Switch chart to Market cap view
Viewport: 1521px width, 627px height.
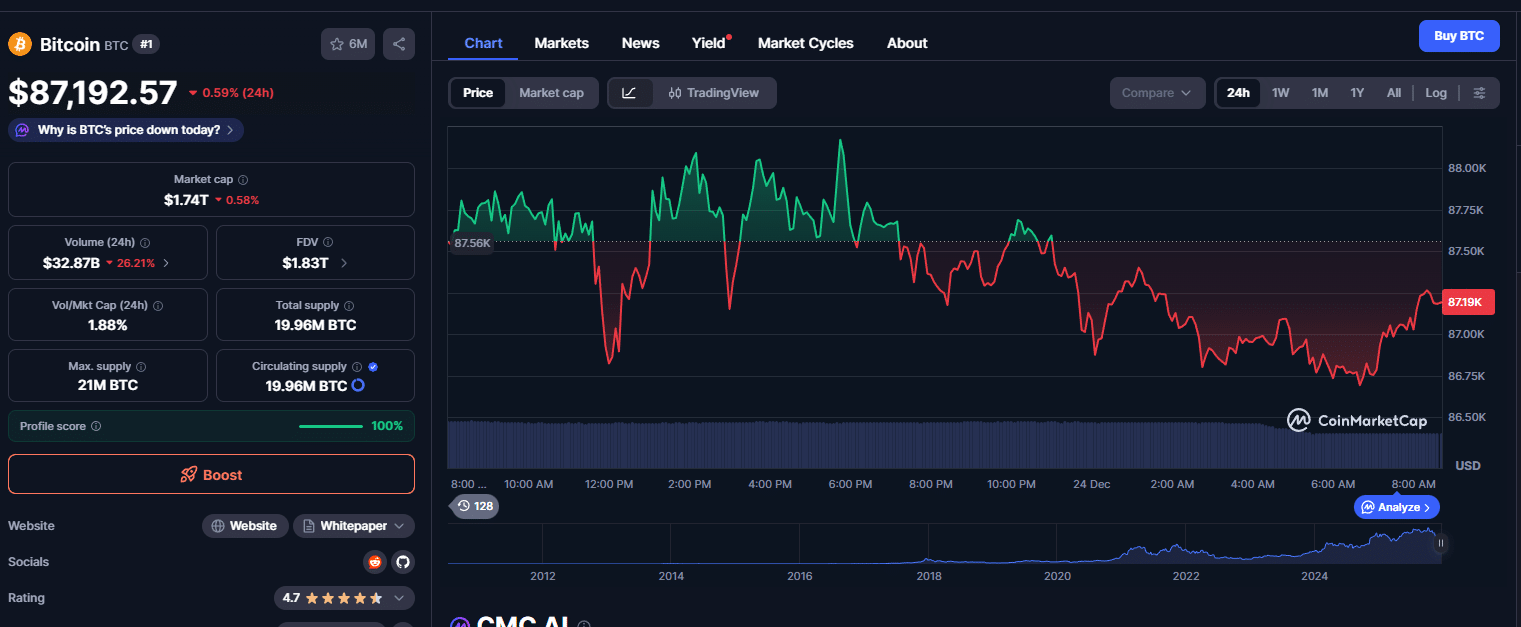pos(551,93)
